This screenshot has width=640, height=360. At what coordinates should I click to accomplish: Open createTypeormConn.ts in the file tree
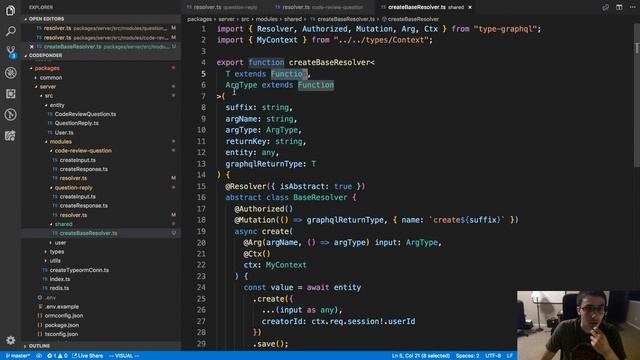click(x=79, y=270)
